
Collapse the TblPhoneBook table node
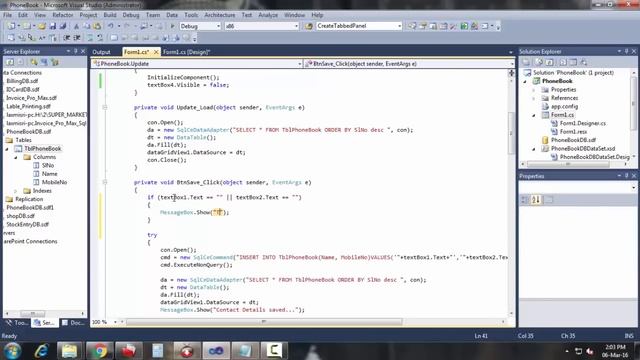coord(7,149)
